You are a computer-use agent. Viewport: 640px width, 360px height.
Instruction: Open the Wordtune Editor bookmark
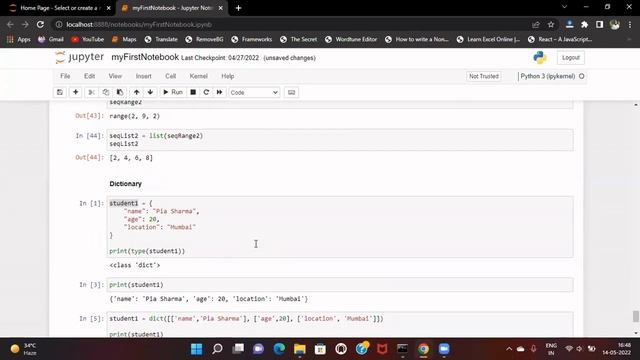click(x=351, y=39)
